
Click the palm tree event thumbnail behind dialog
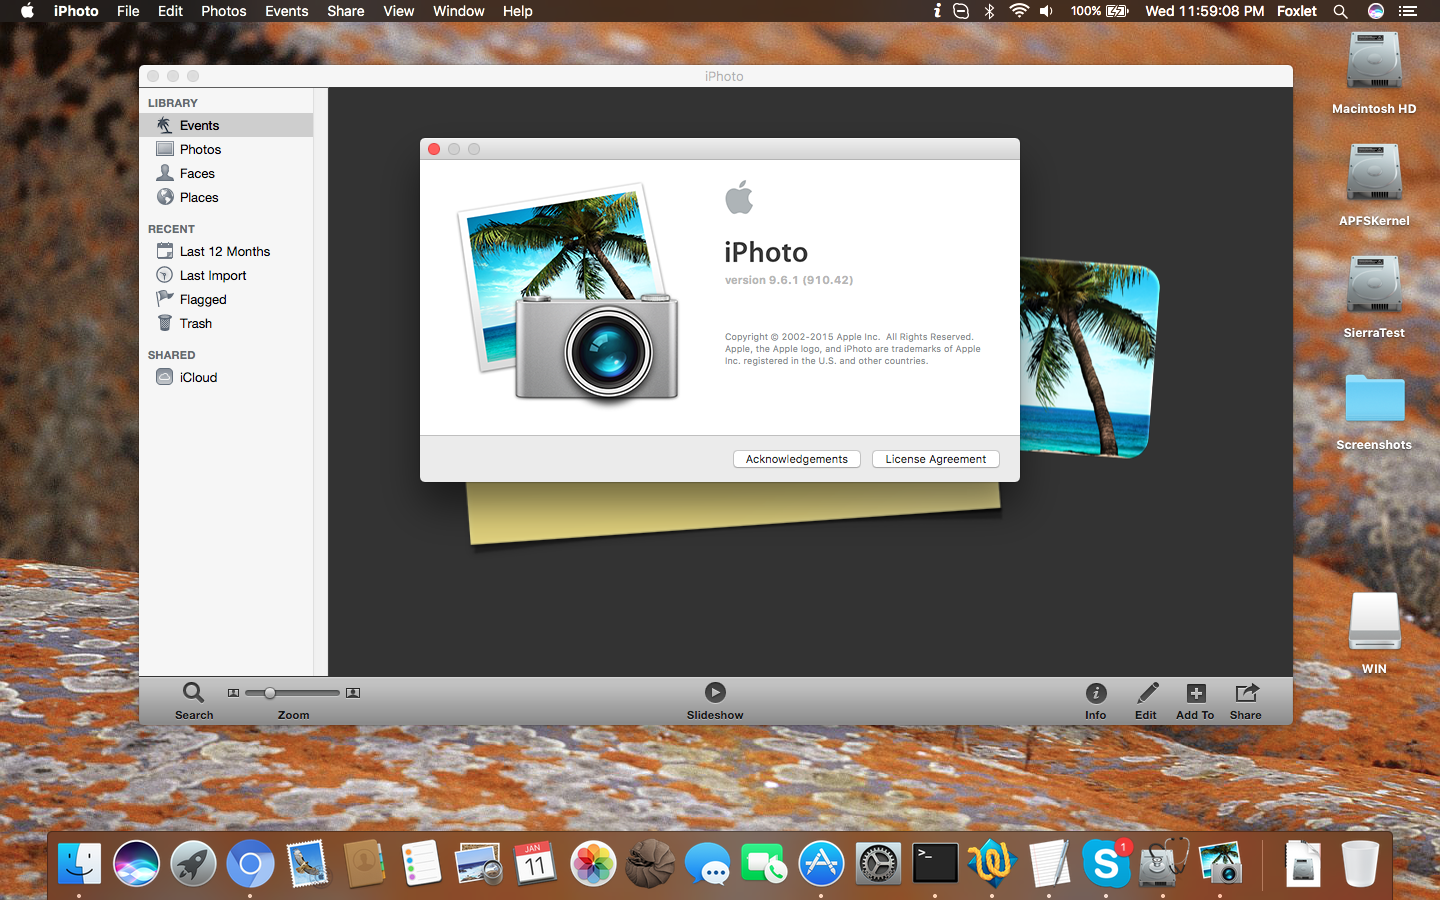(x=1088, y=357)
